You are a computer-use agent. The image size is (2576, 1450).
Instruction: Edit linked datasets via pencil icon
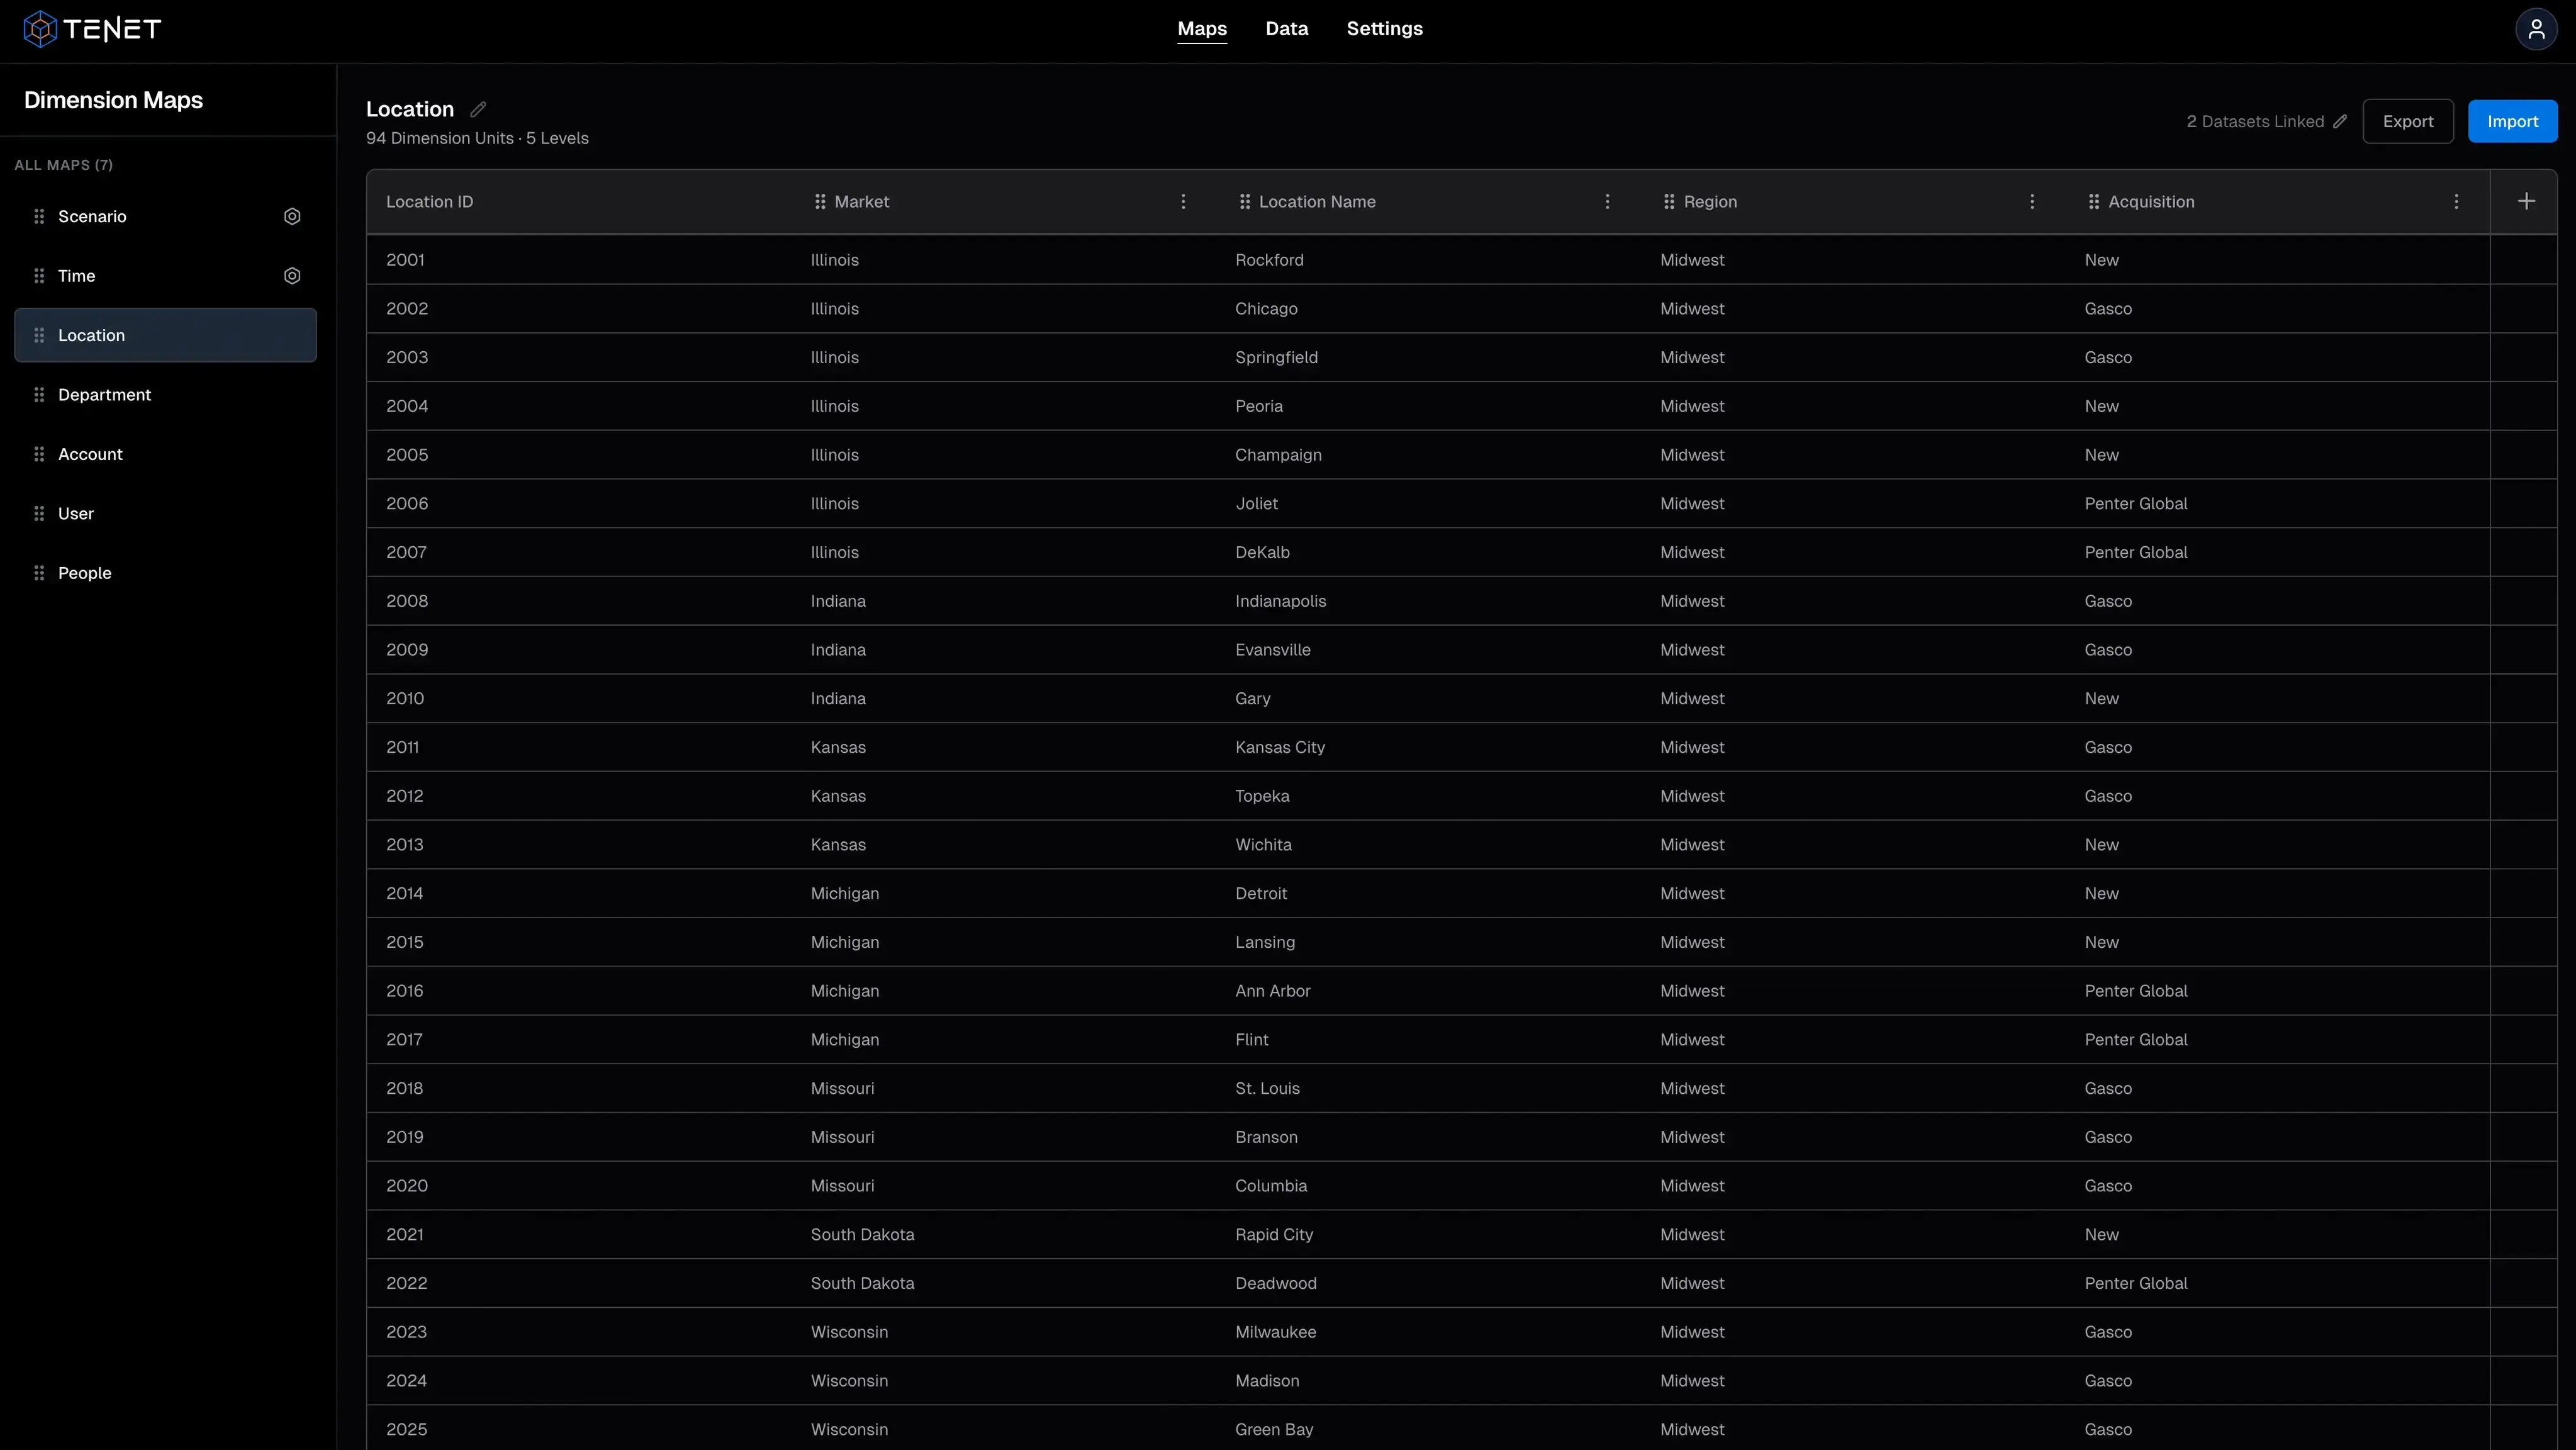coord(2340,121)
